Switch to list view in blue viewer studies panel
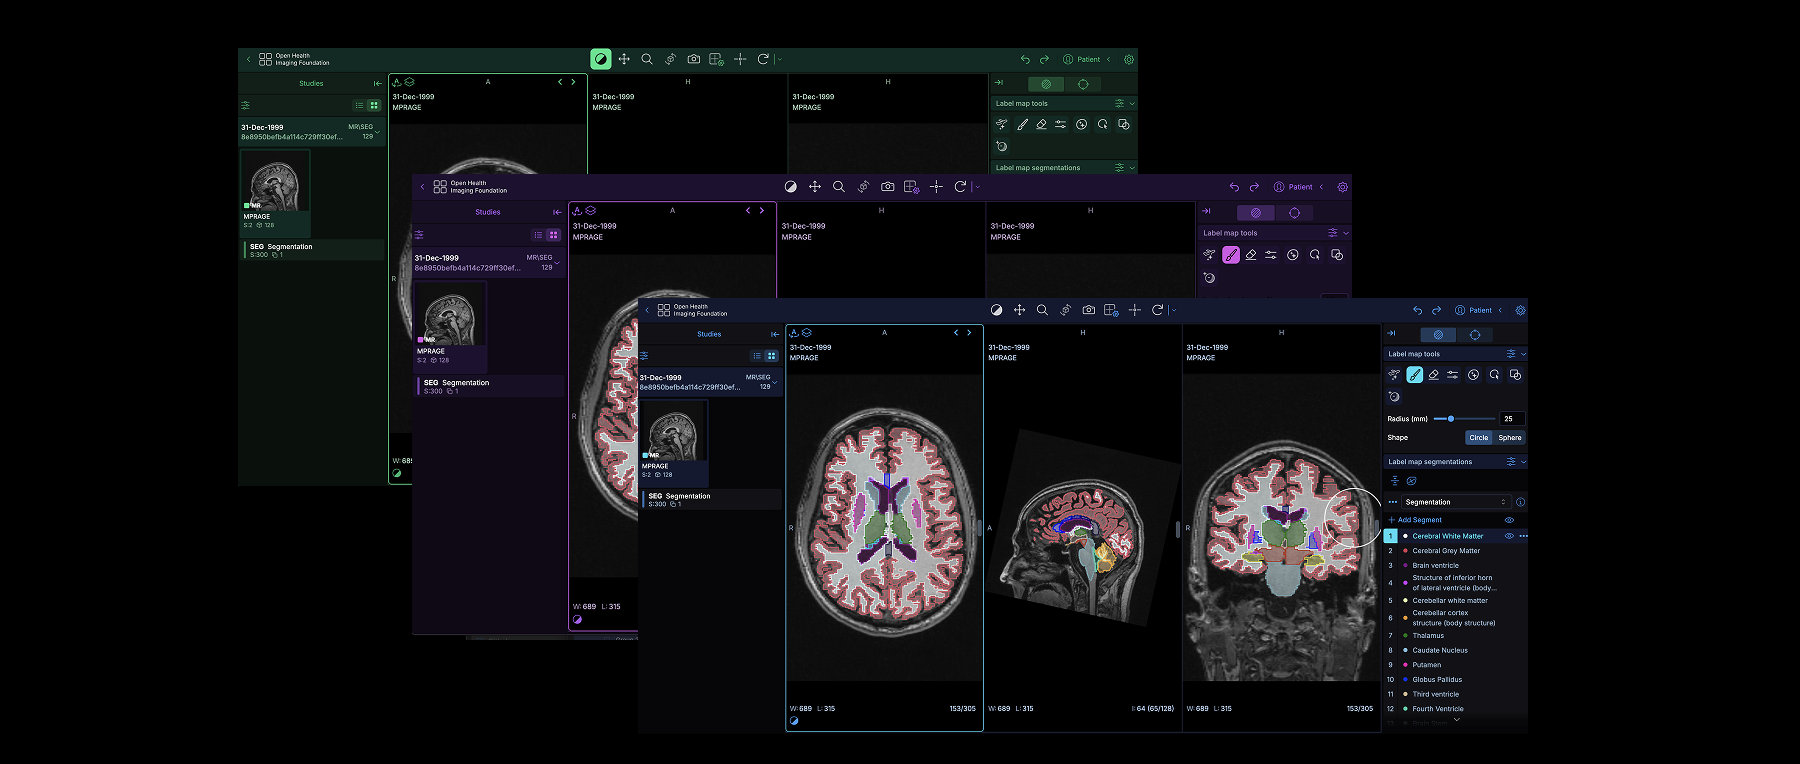 (x=757, y=356)
